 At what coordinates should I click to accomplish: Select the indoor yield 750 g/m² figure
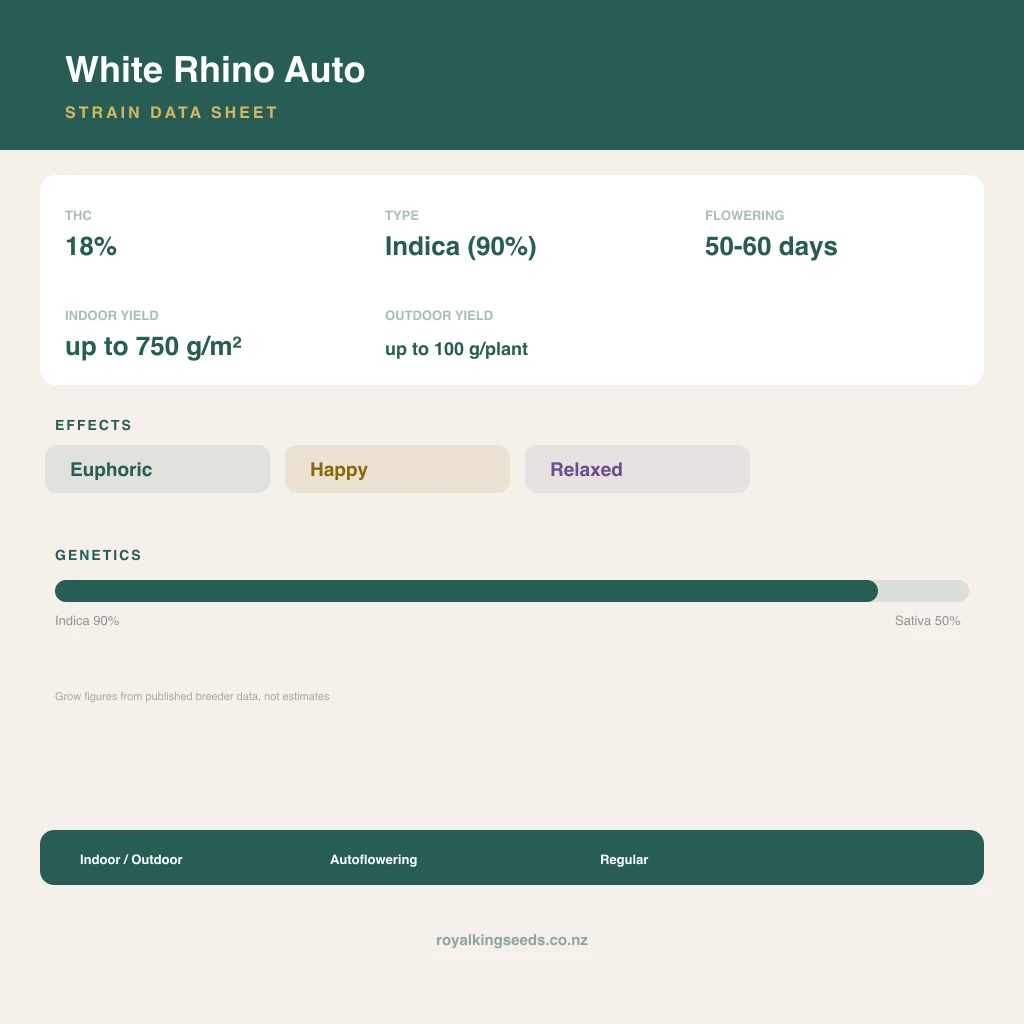[x=153, y=346]
